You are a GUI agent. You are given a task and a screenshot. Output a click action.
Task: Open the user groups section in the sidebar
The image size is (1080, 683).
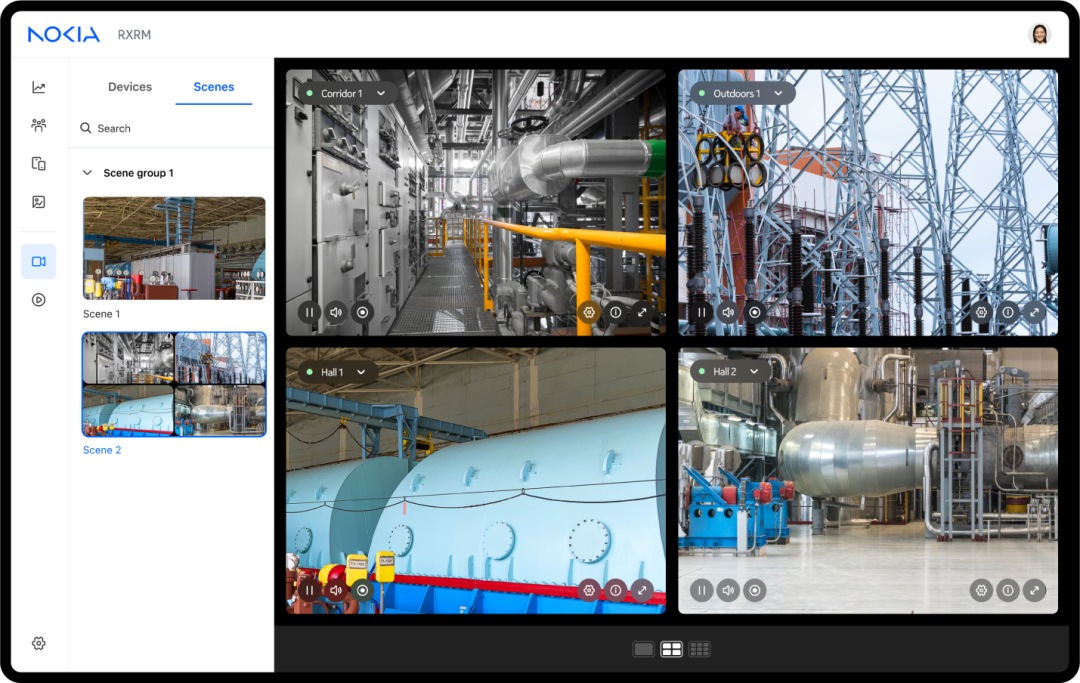(x=38, y=124)
